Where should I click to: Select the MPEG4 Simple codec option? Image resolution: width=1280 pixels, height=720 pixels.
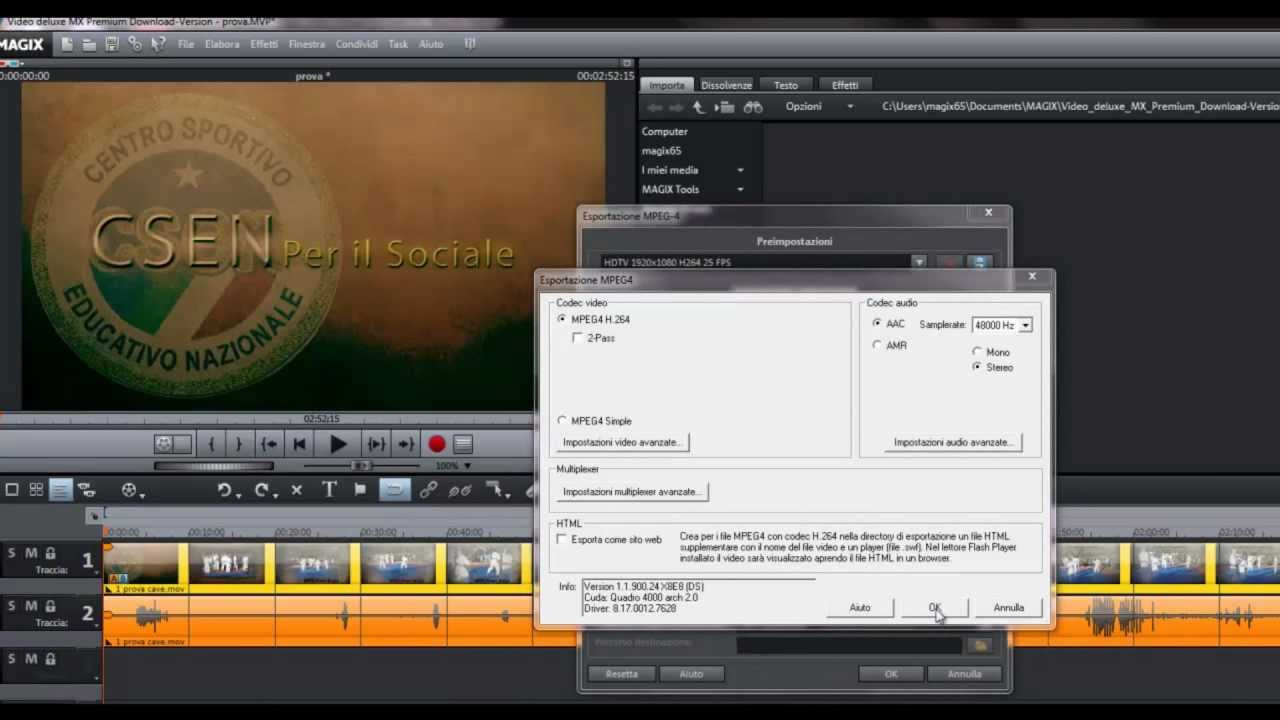click(x=562, y=421)
